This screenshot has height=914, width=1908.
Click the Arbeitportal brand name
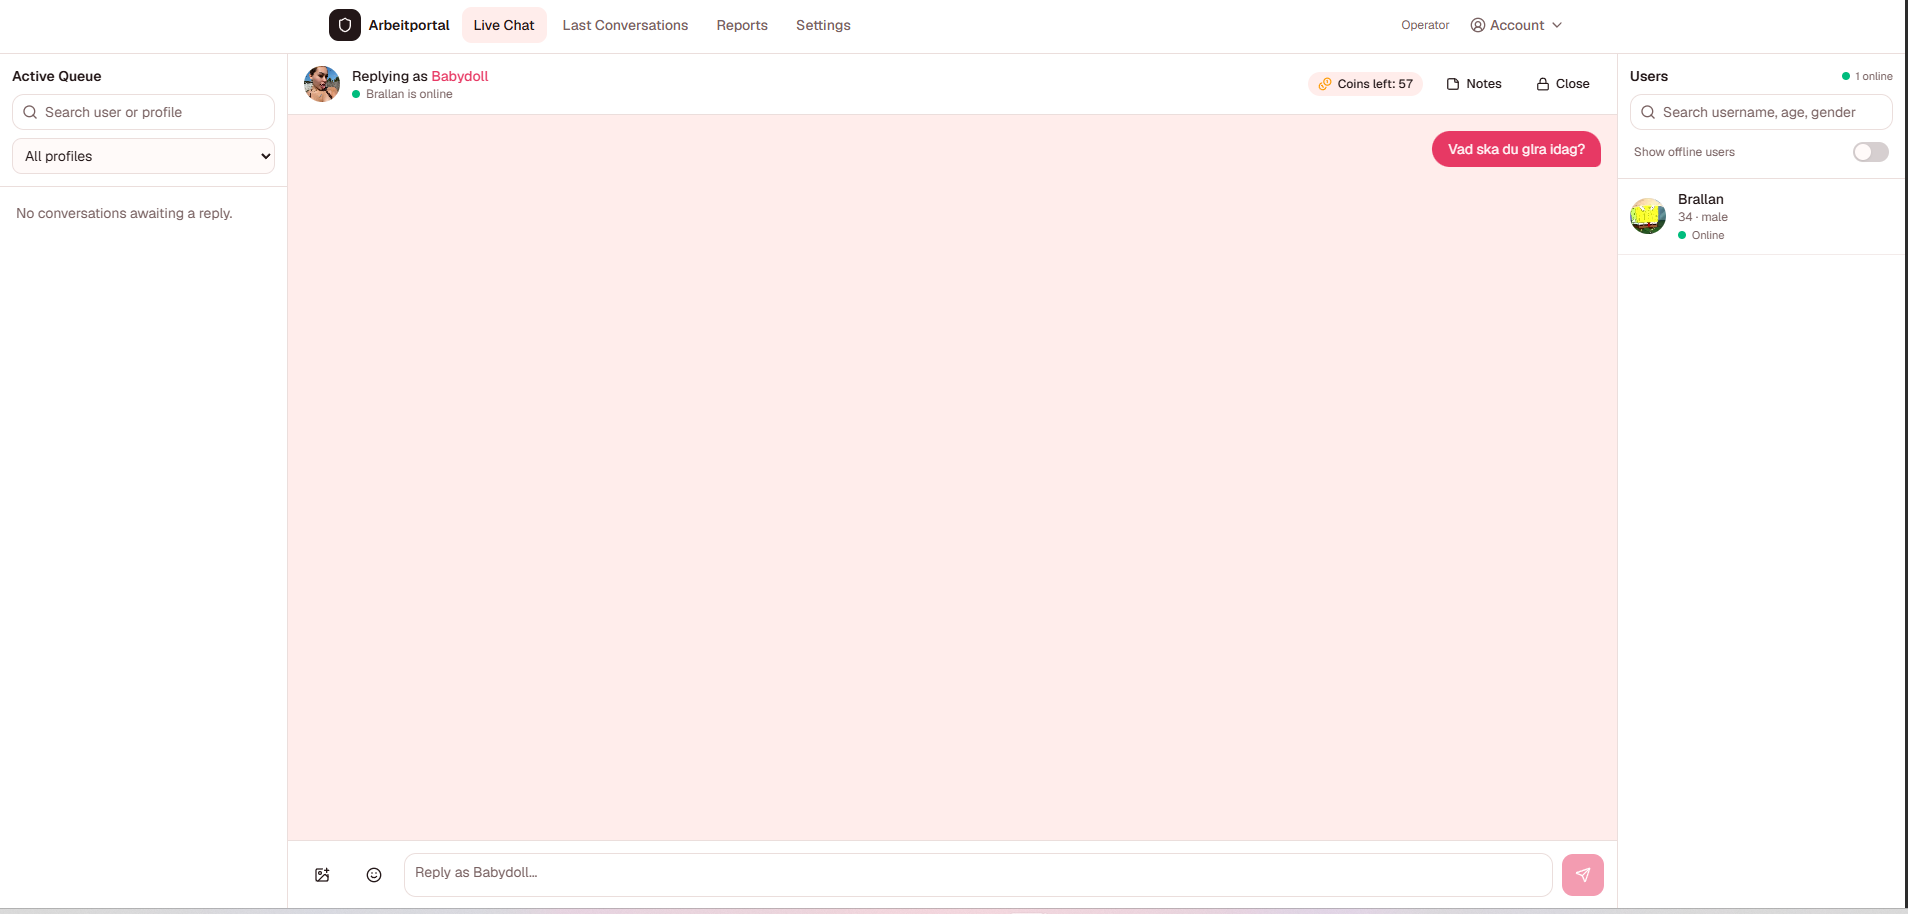pyautogui.click(x=409, y=25)
